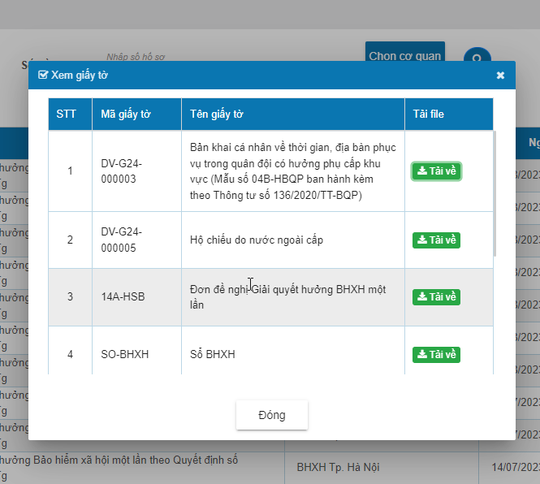
Task: Click the Hộ chiếu do nước ngoài cấp text
Action: (257, 240)
